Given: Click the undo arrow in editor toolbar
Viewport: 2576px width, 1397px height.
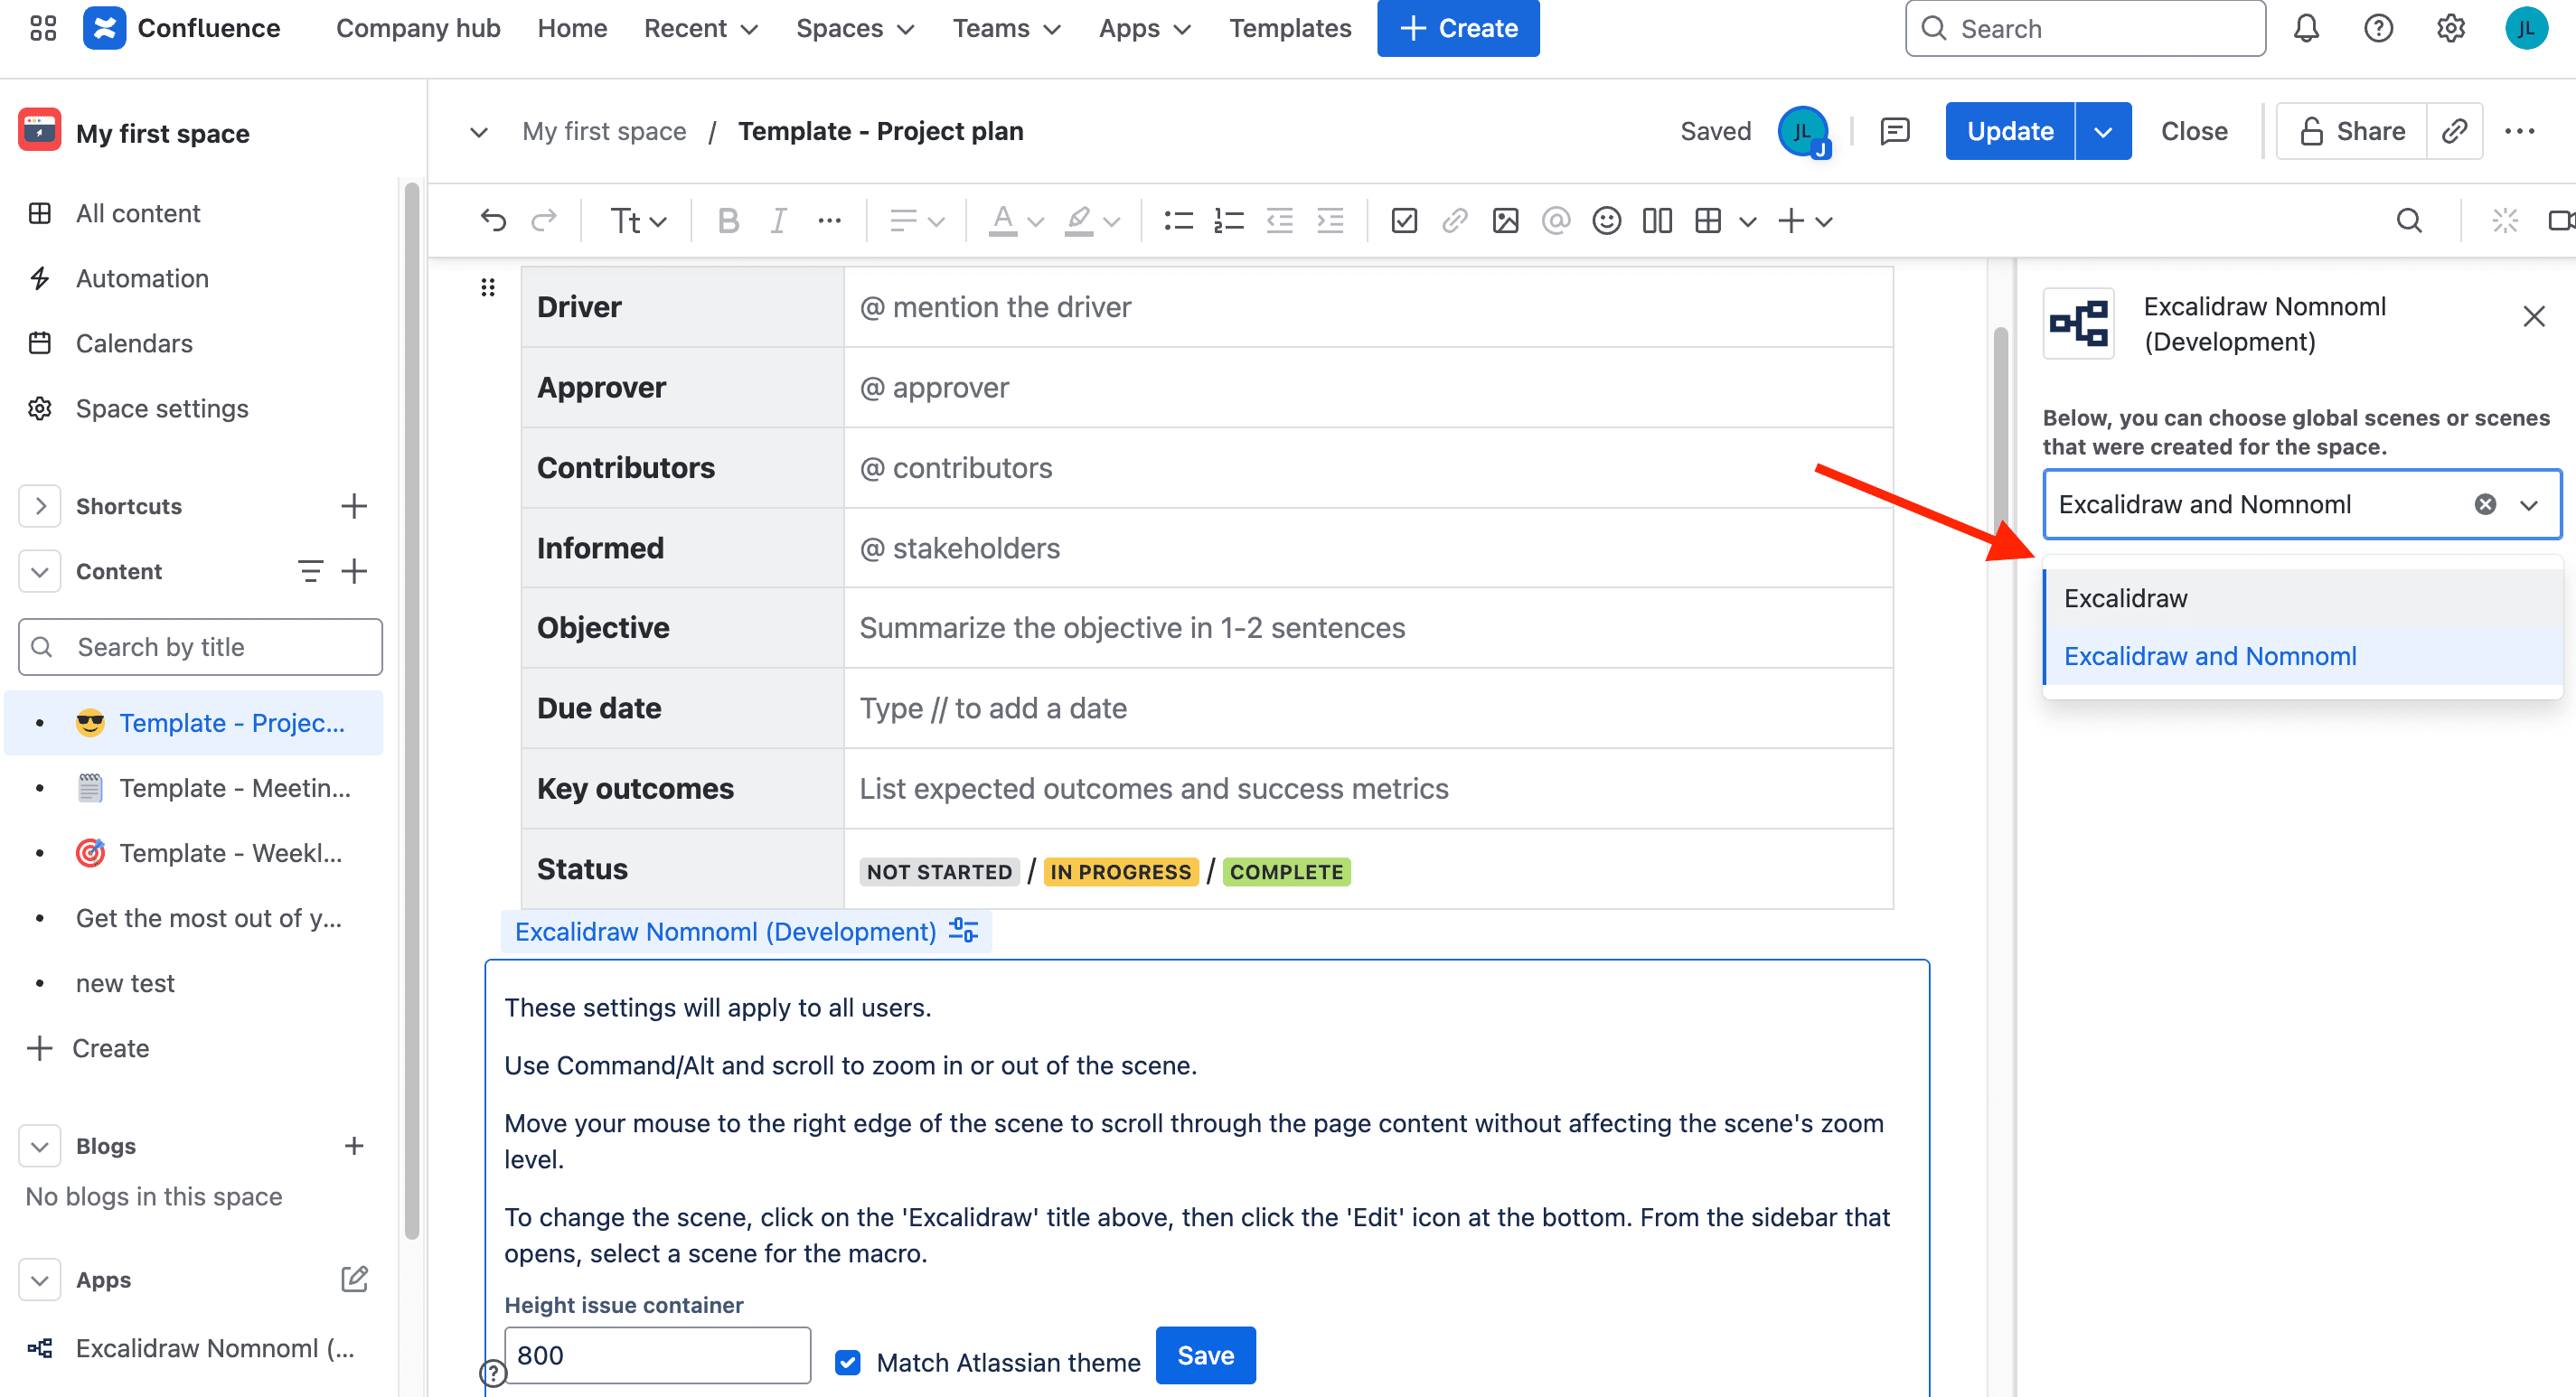Looking at the screenshot, I should tap(493, 221).
